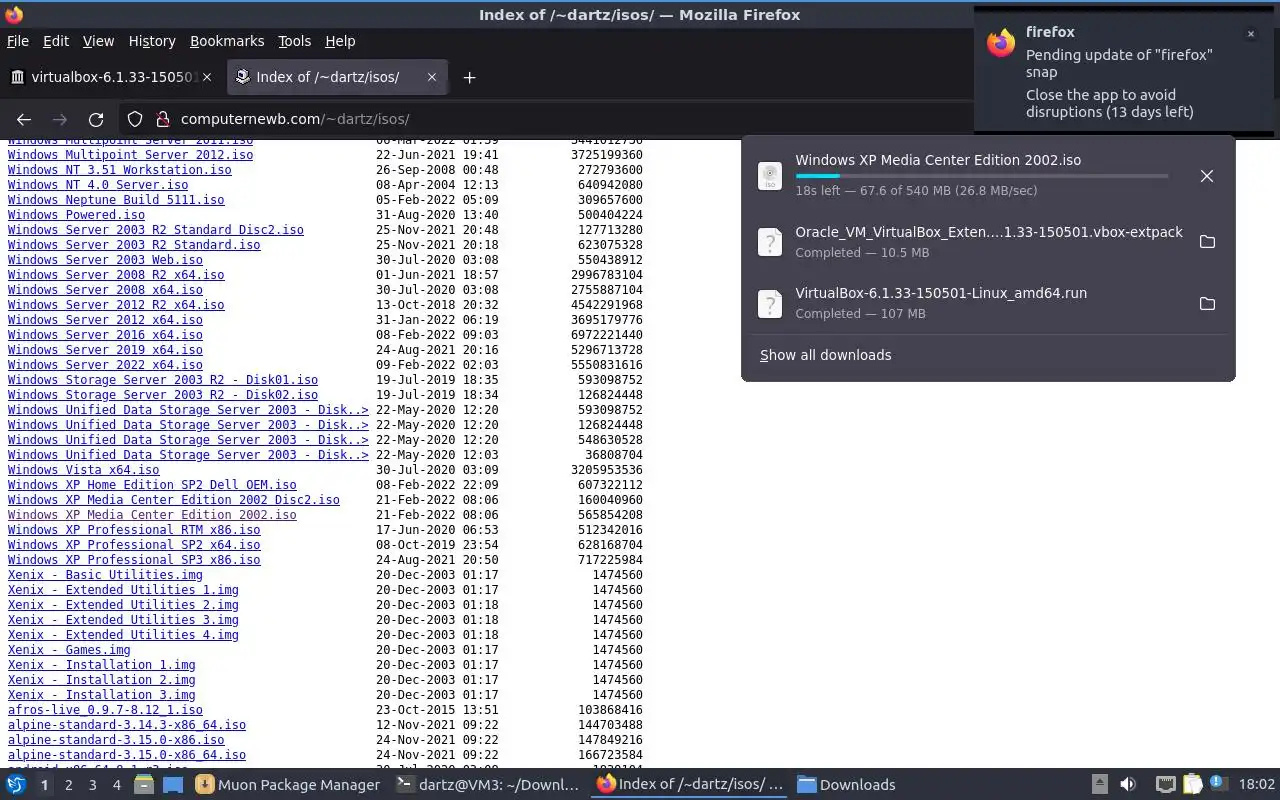
Task: Open the clipboard manager tray icon
Action: pos(1192,785)
